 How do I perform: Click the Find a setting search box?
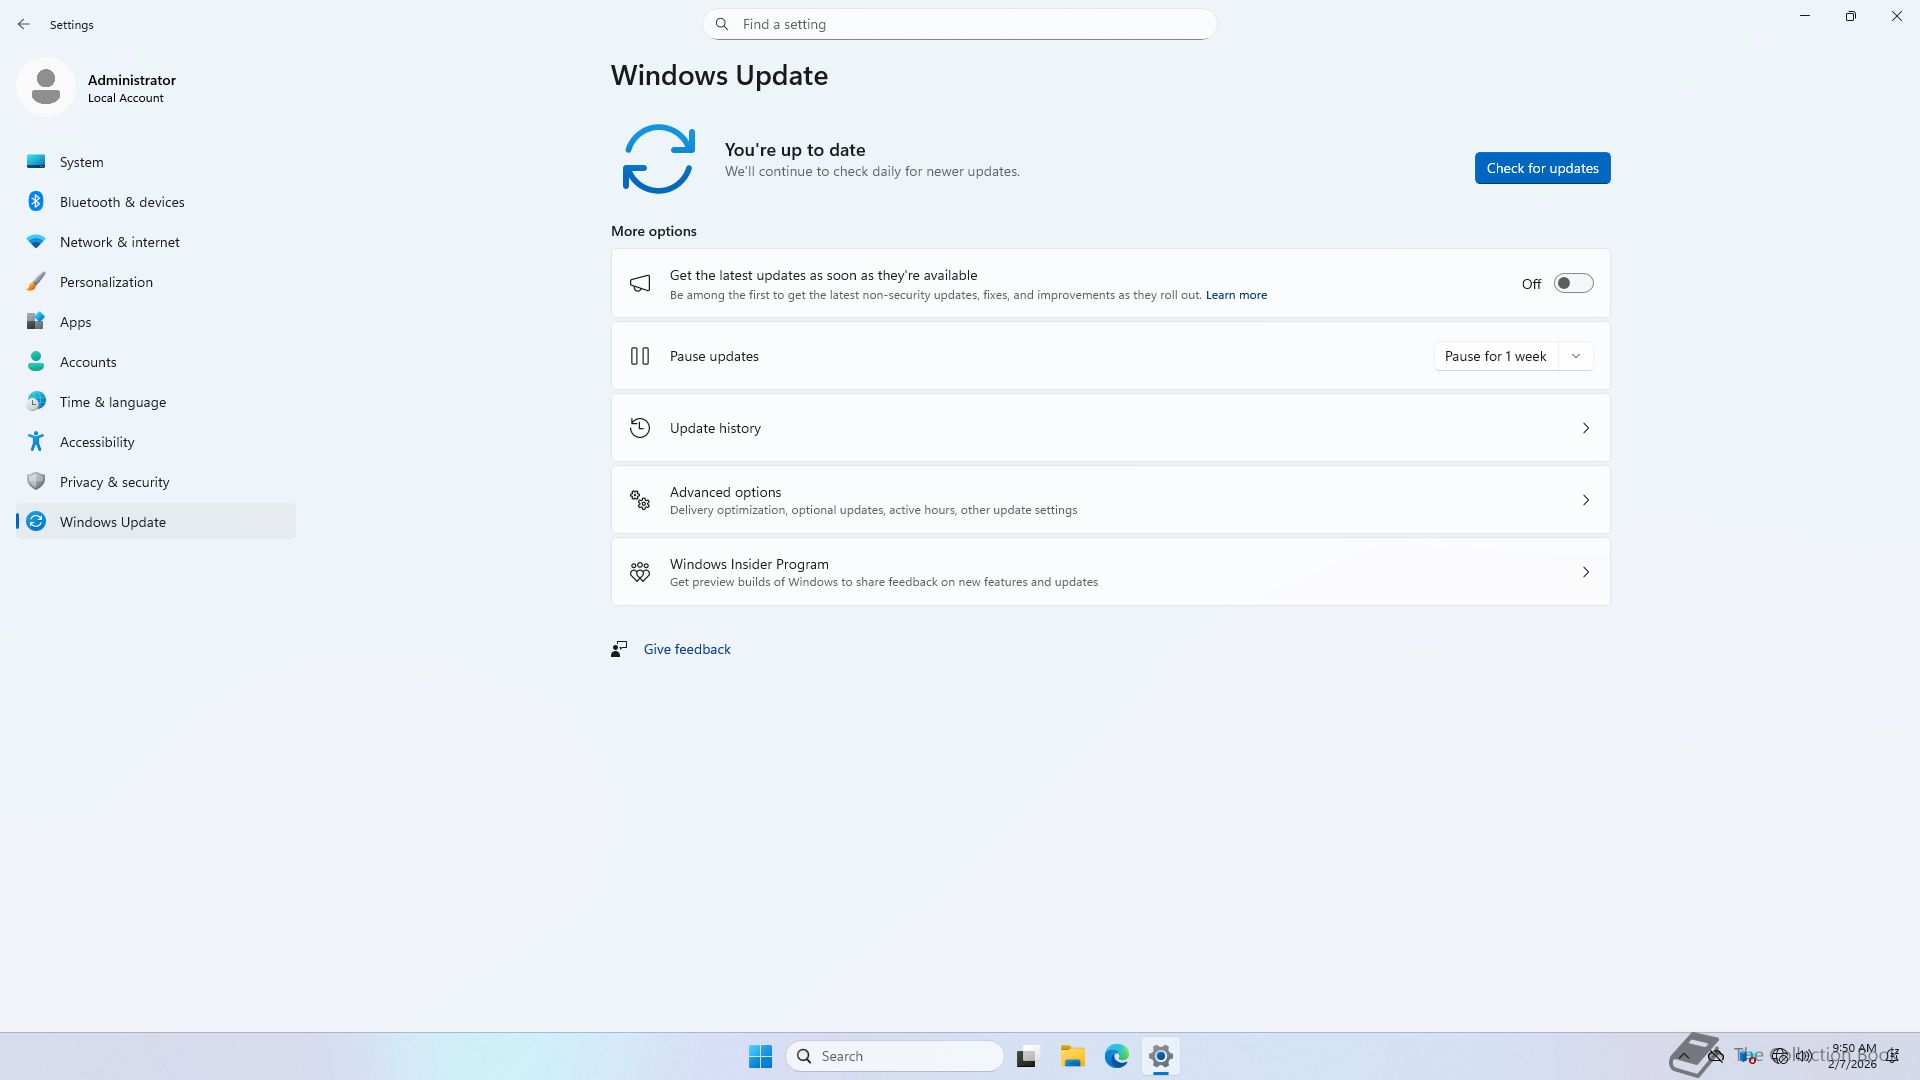(960, 24)
